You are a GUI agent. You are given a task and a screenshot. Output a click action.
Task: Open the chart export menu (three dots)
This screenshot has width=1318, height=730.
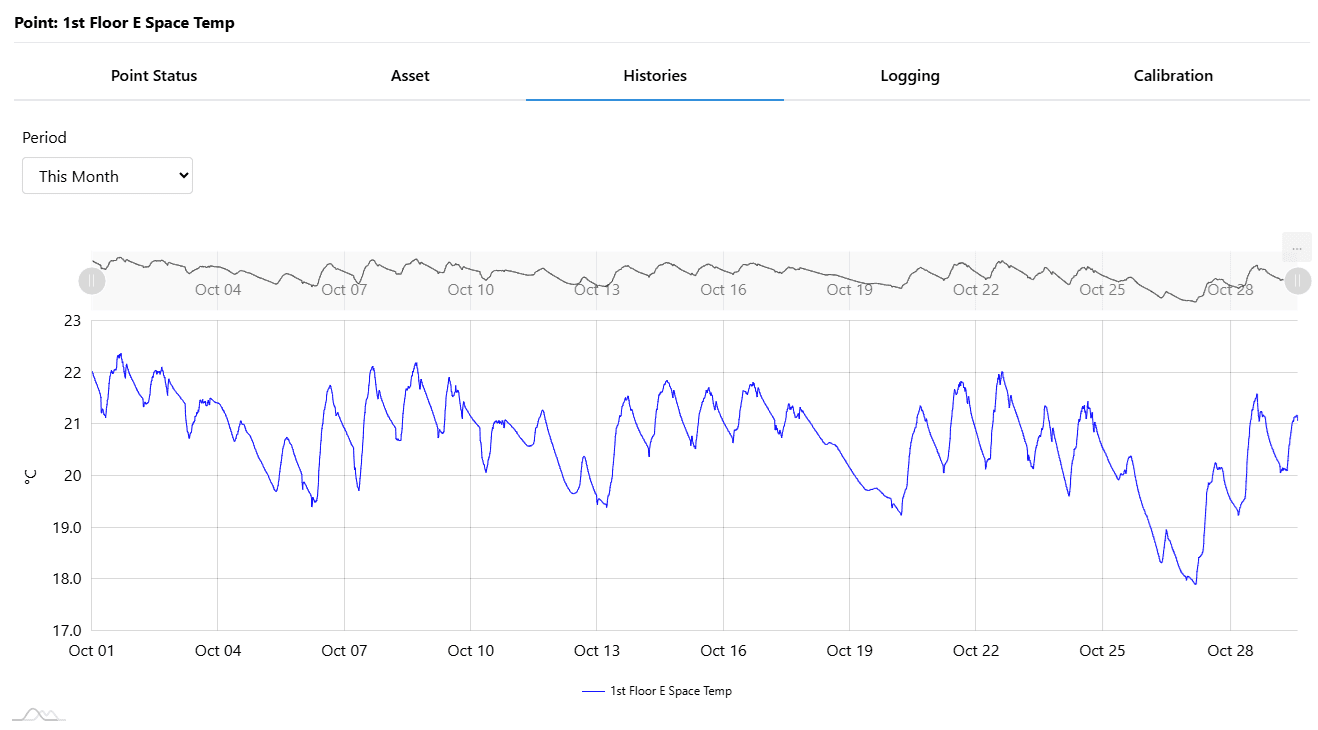point(1296,247)
